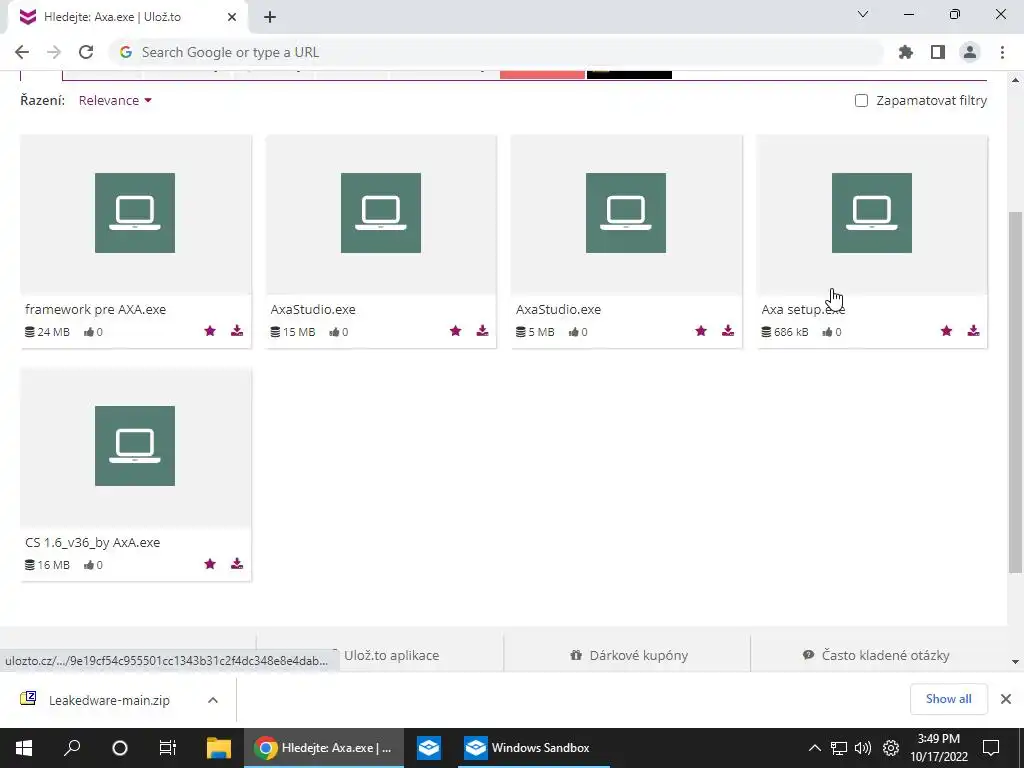Select the Hledejte: Axa.exe | Ulož.to tab
The width and height of the screenshot is (1024, 768).
(128, 17)
